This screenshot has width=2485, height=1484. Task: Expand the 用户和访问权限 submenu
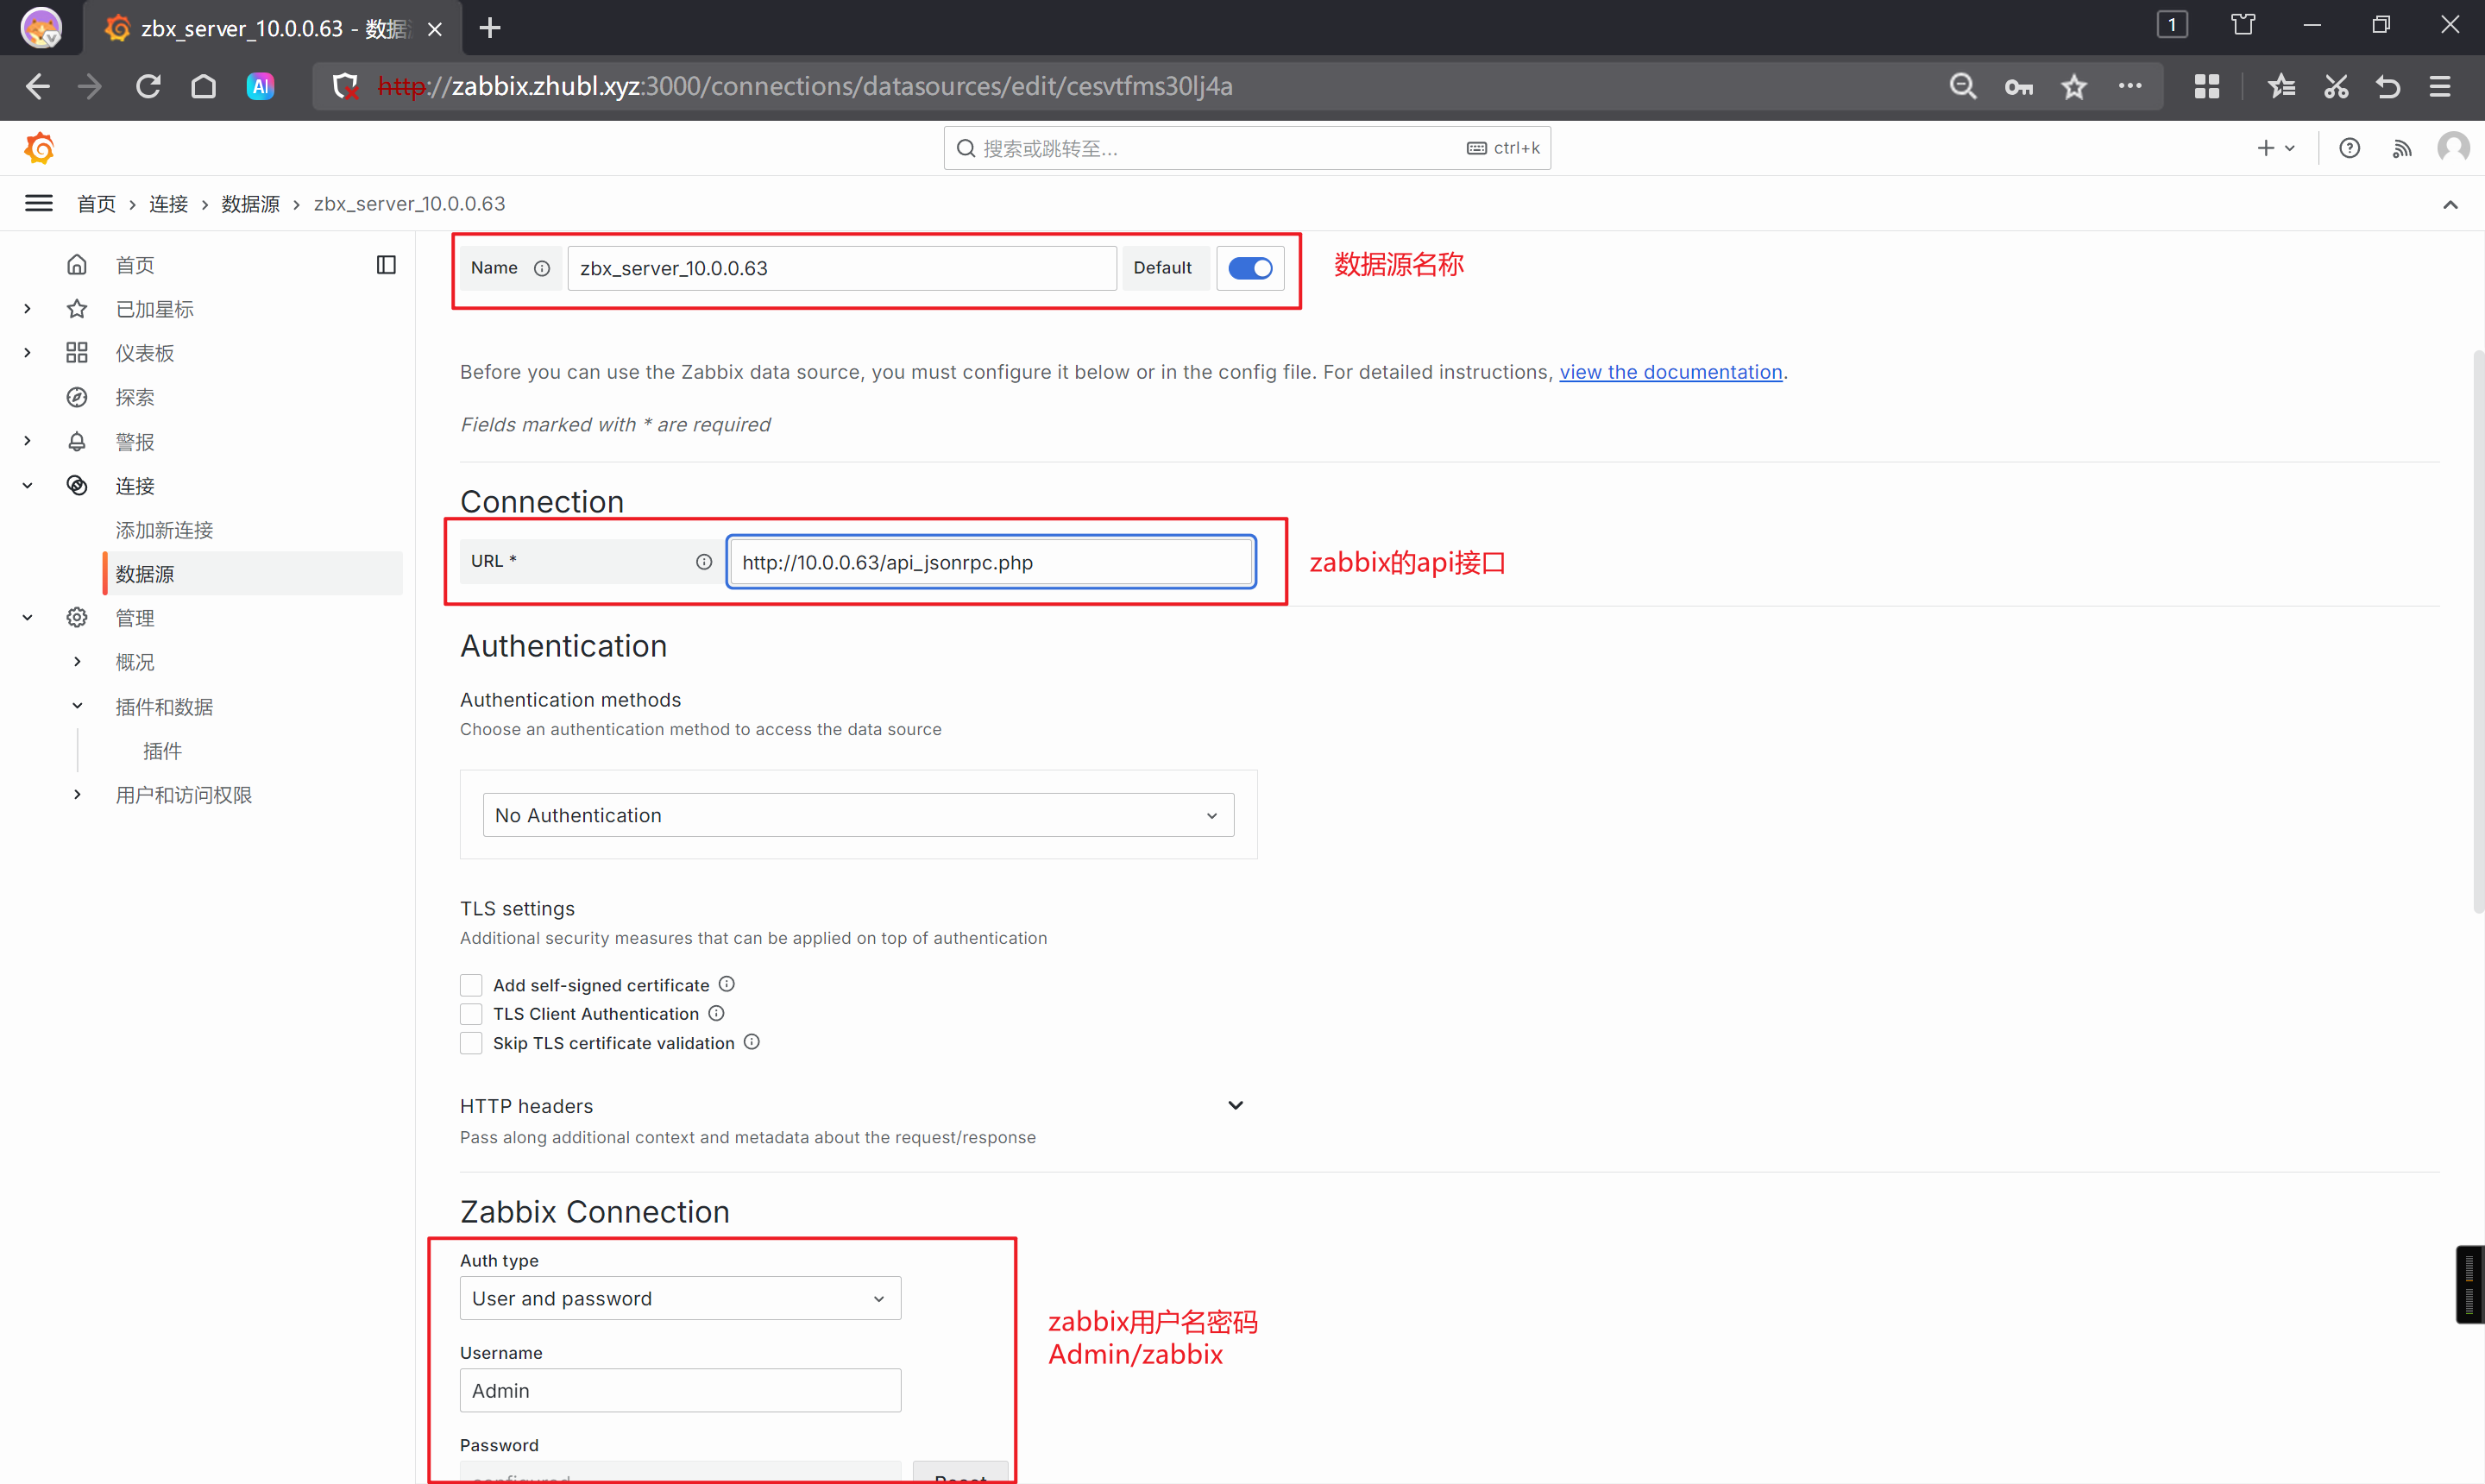point(77,794)
